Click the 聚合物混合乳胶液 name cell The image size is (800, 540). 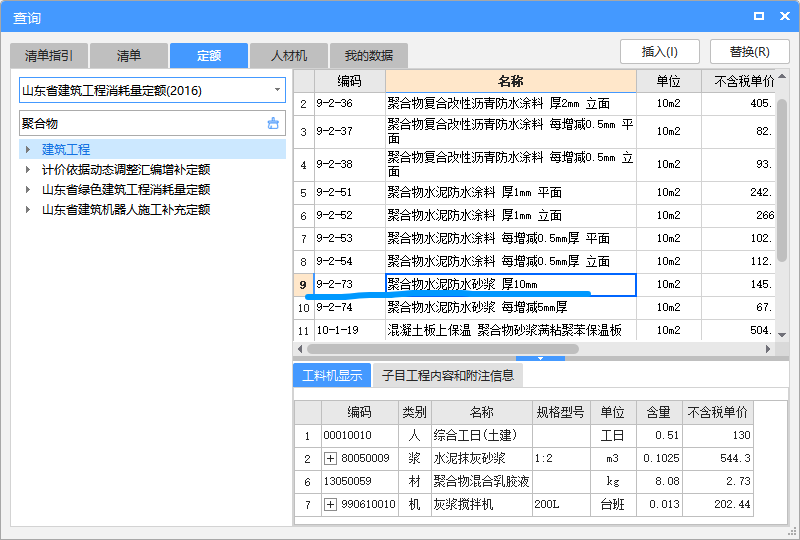482,481
